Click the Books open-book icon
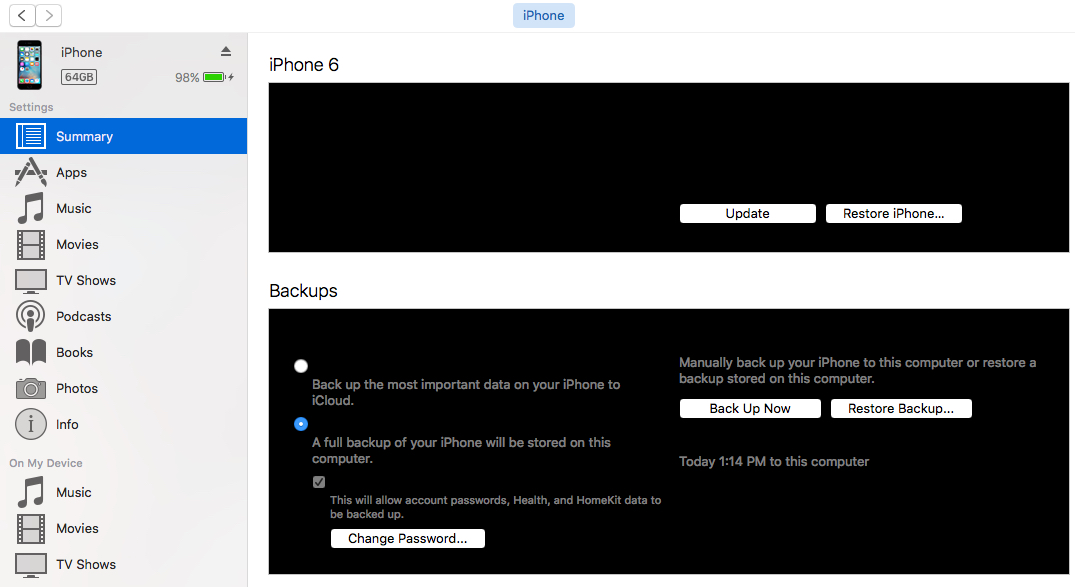The height and width of the screenshot is (587, 1075). (x=31, y=352)
